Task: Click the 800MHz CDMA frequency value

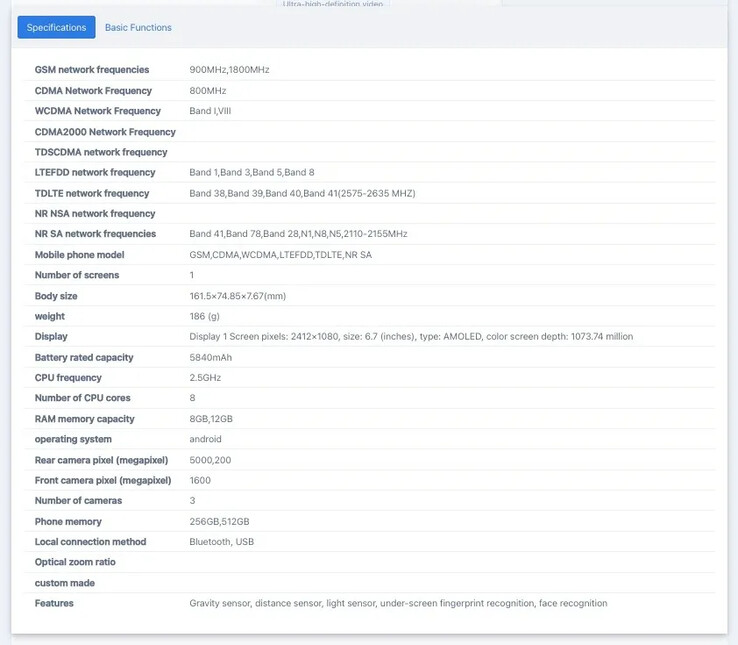Action: 208,91
